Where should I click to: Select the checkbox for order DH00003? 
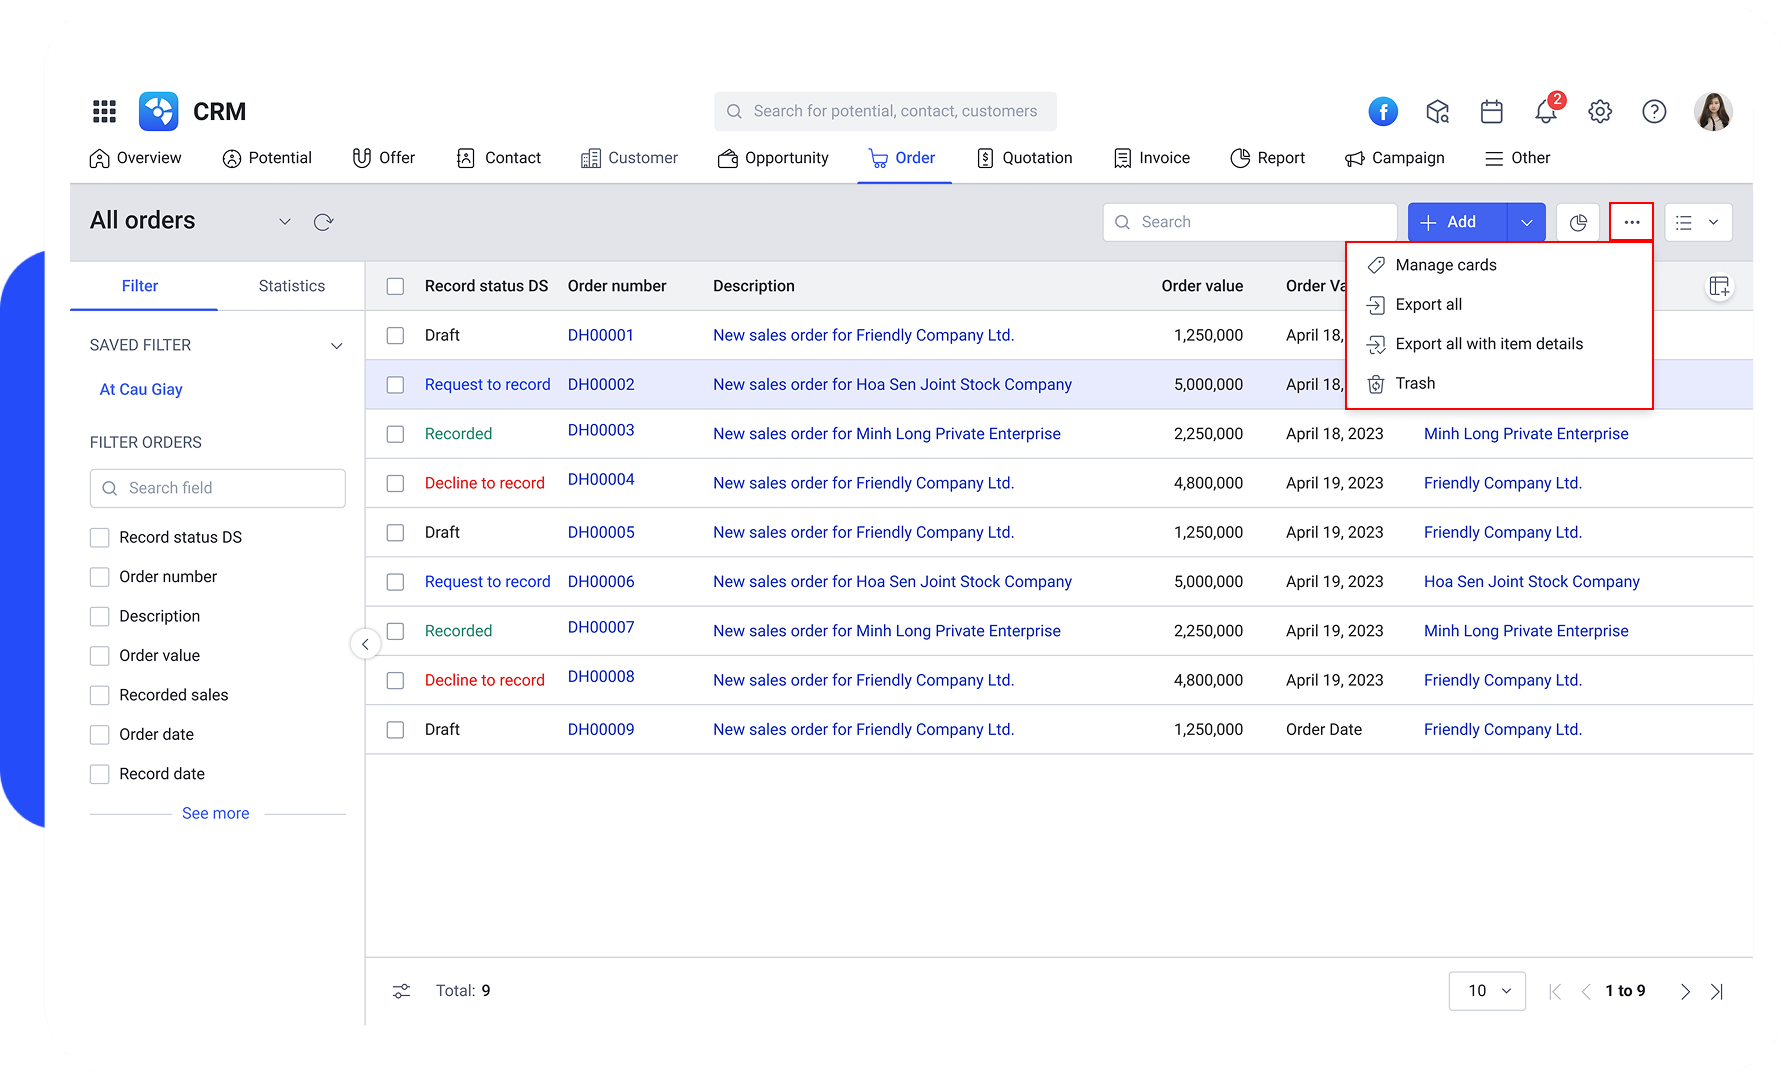pos(395,433)
